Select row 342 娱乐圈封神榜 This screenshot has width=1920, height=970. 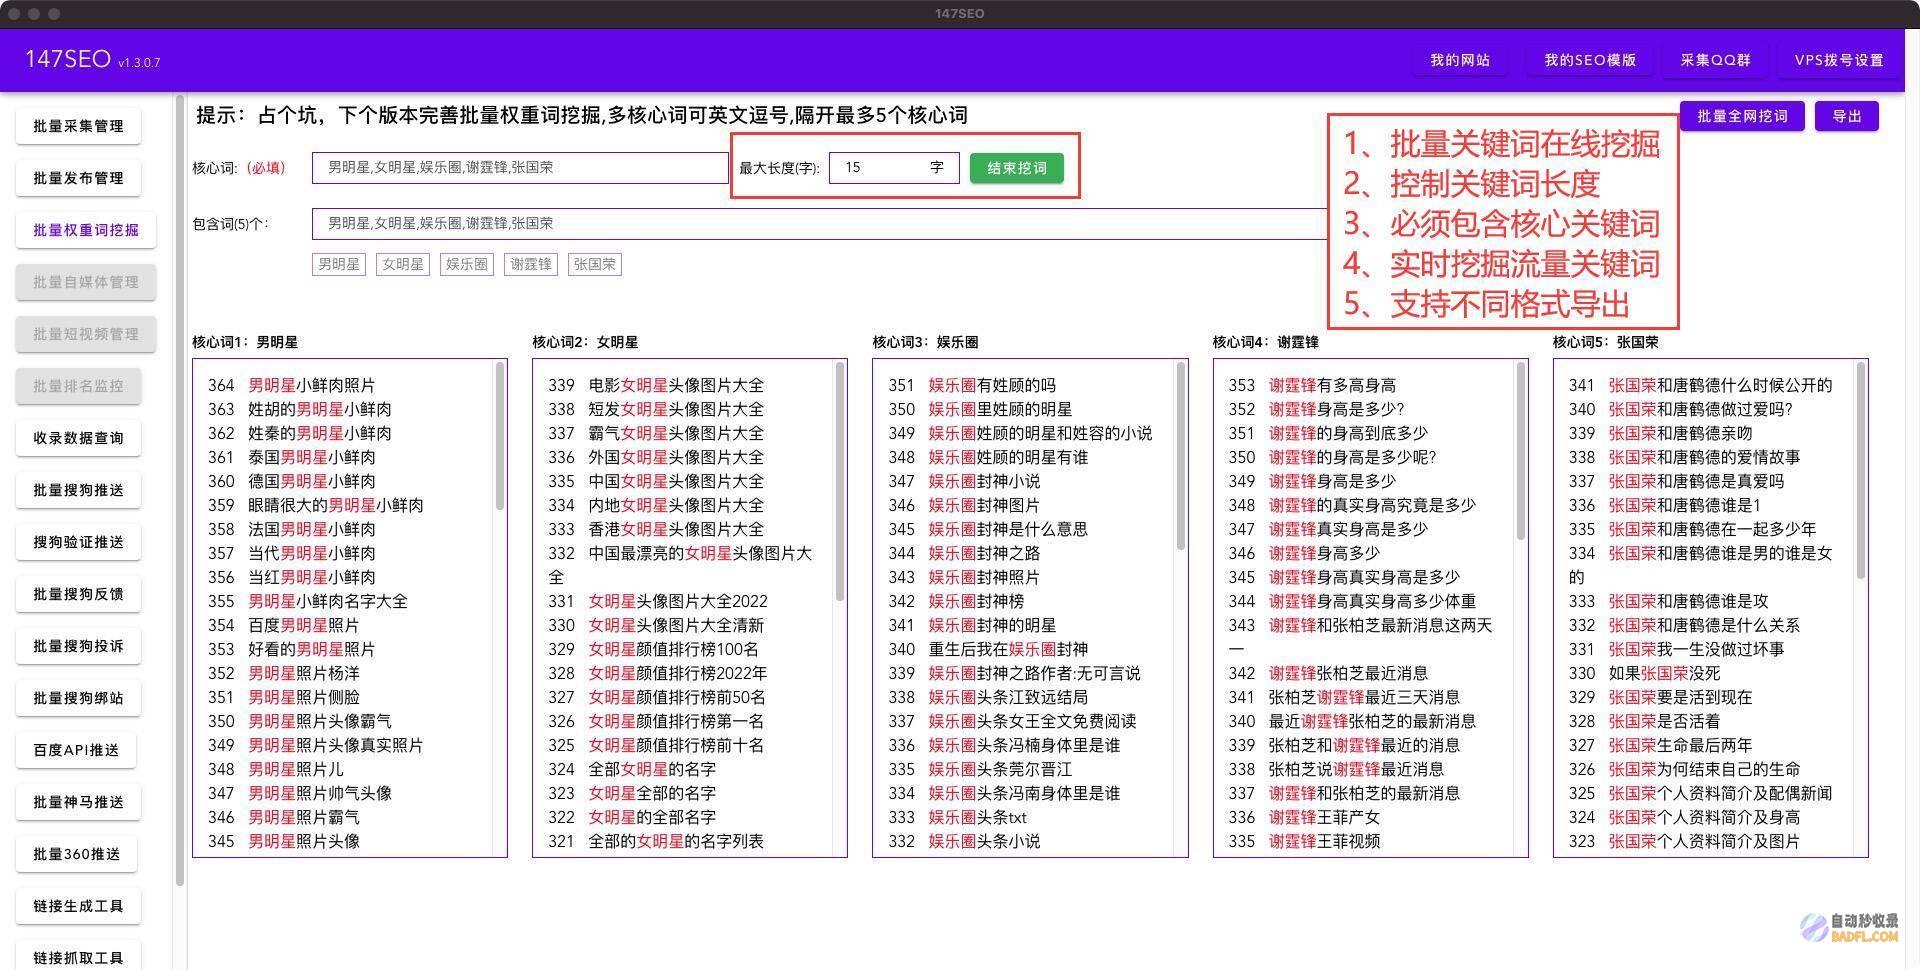[956, 601]
